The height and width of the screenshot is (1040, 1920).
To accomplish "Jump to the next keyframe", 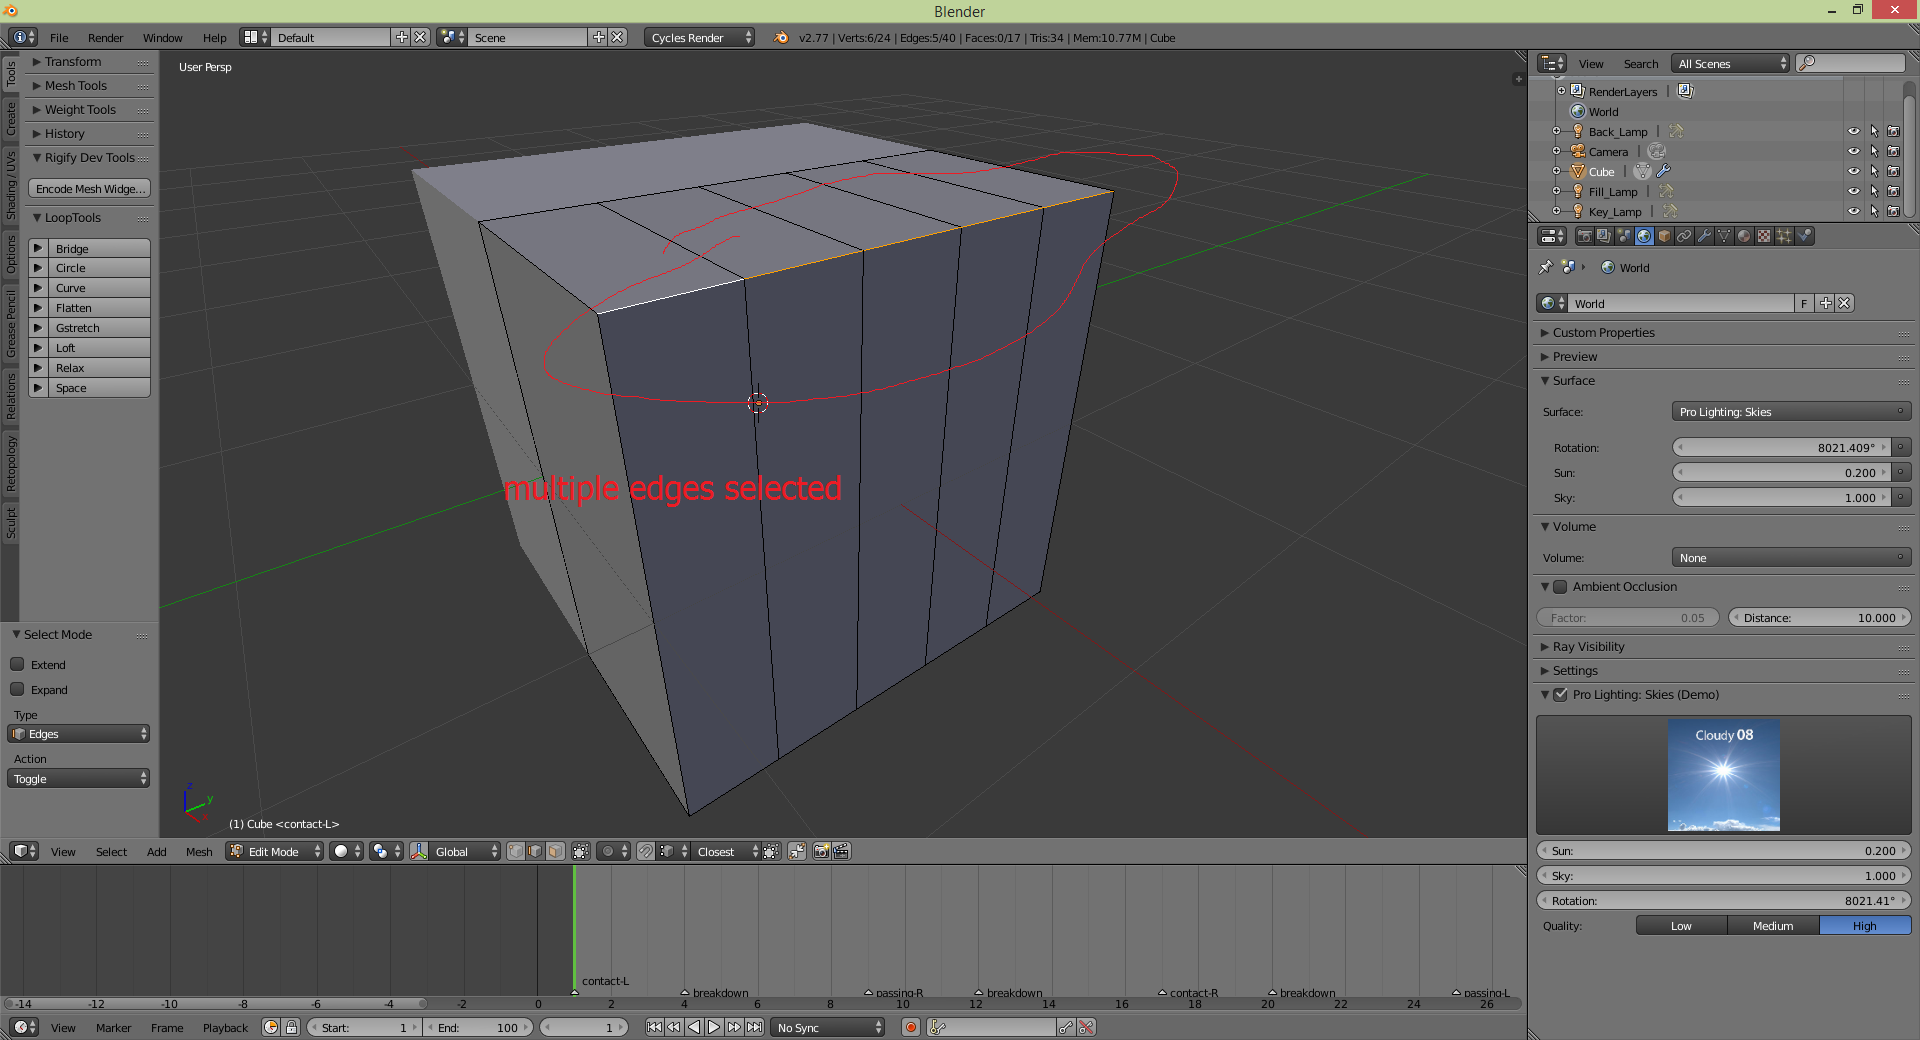I will point(734,1027).
